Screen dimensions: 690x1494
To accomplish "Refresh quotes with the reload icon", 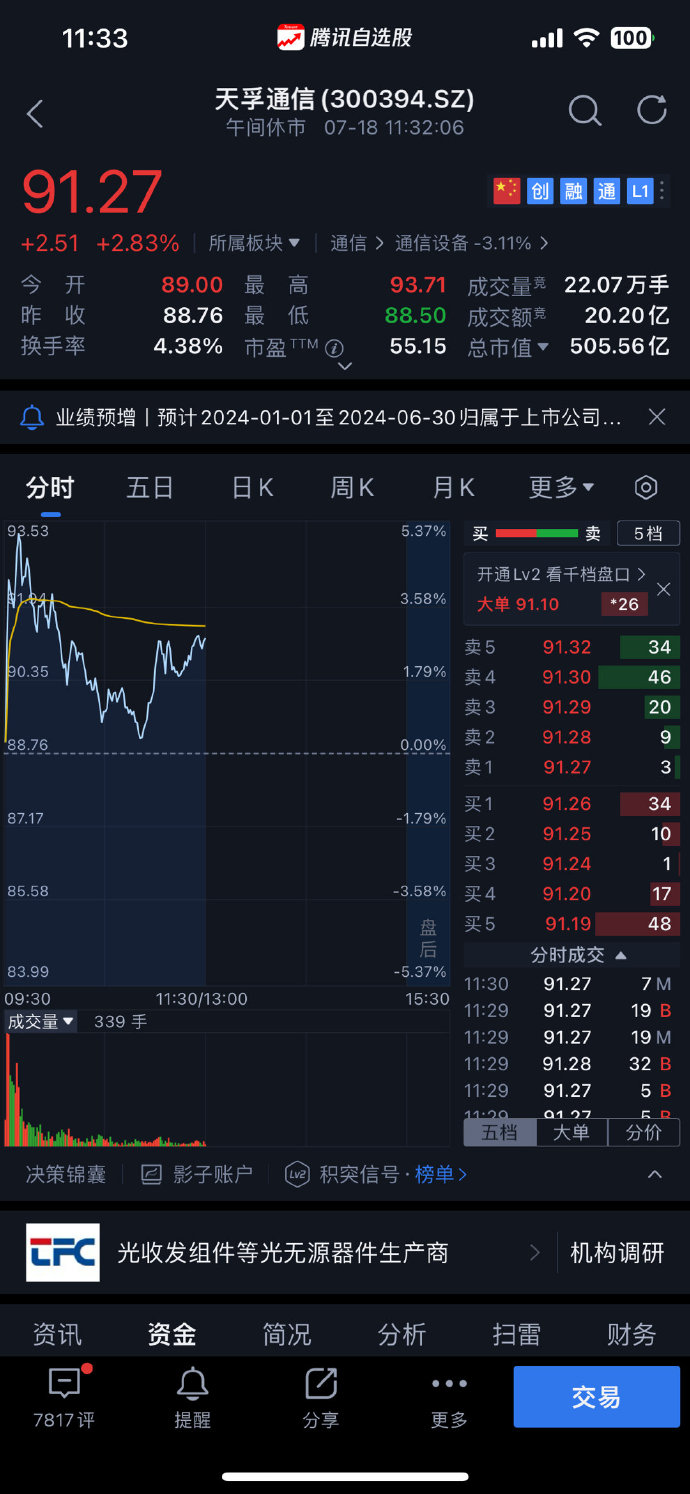I will pyautogui.click(x=651, y=111).
